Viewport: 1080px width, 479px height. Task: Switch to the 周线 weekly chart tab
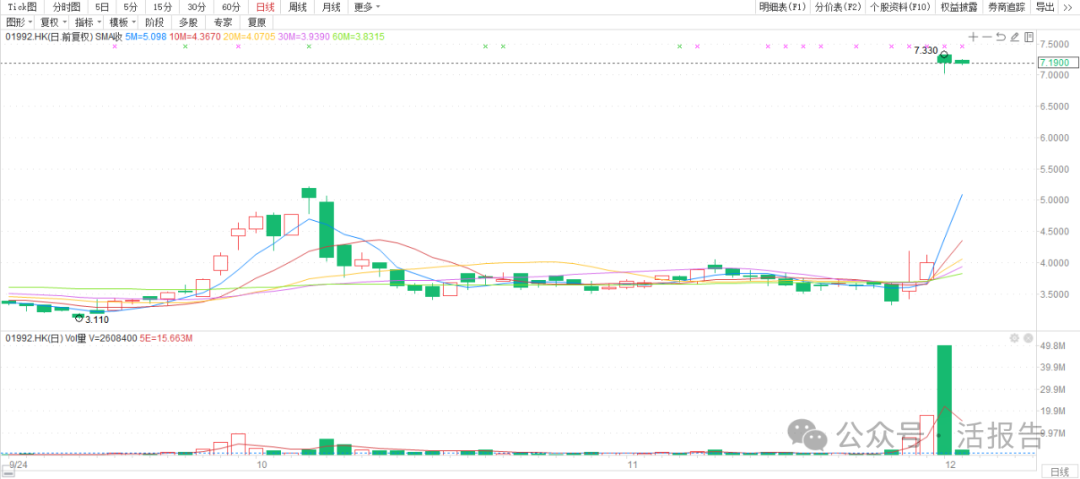point(298,7)
